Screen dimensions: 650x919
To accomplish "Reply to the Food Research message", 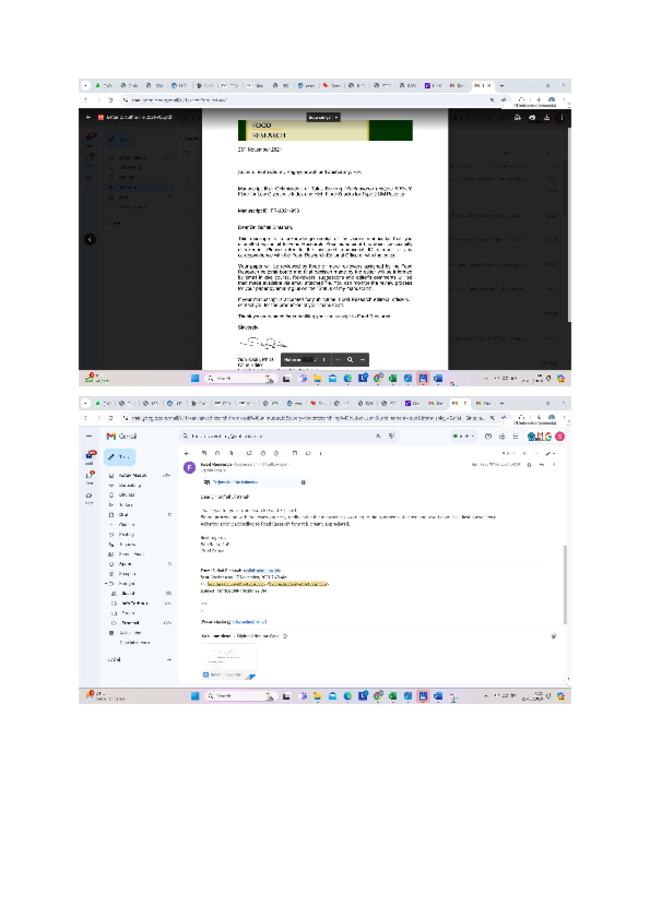I will [542, 465].
